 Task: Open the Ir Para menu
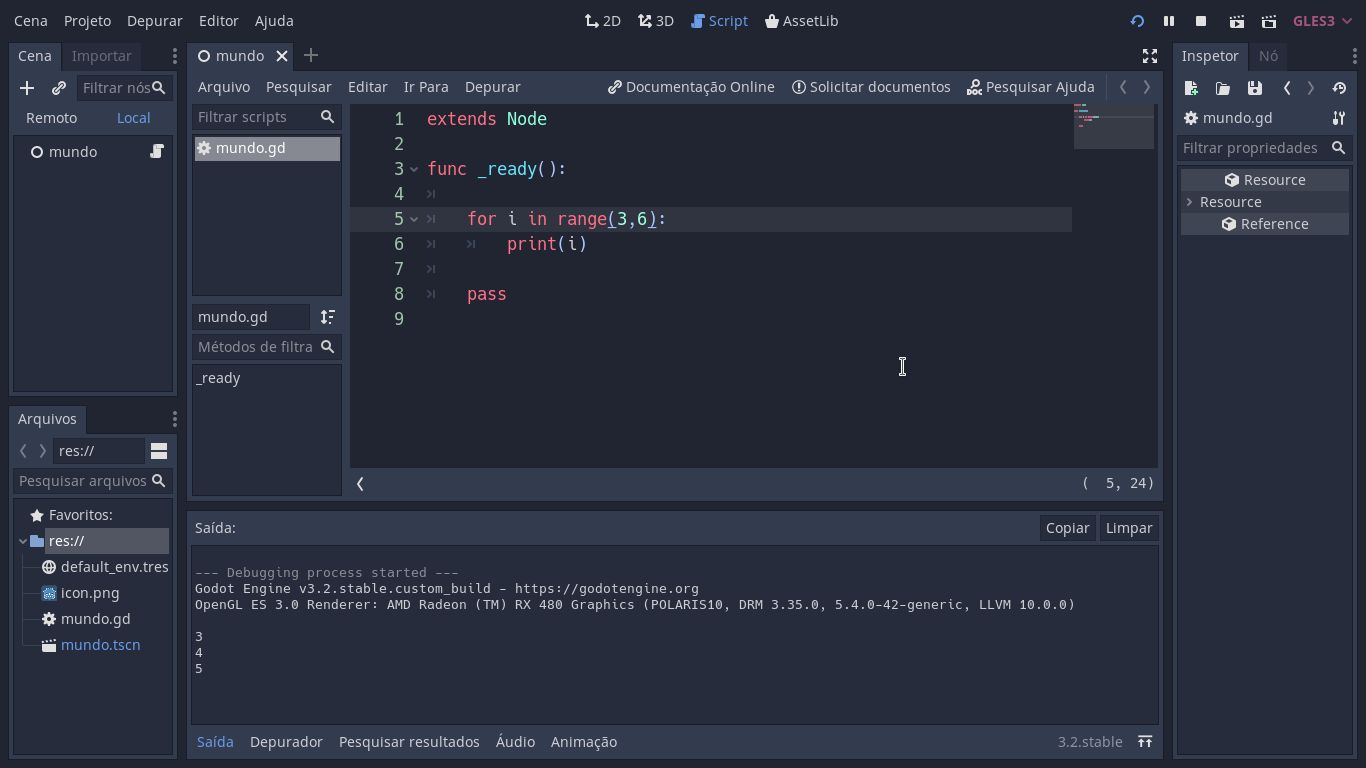[426, 87]
